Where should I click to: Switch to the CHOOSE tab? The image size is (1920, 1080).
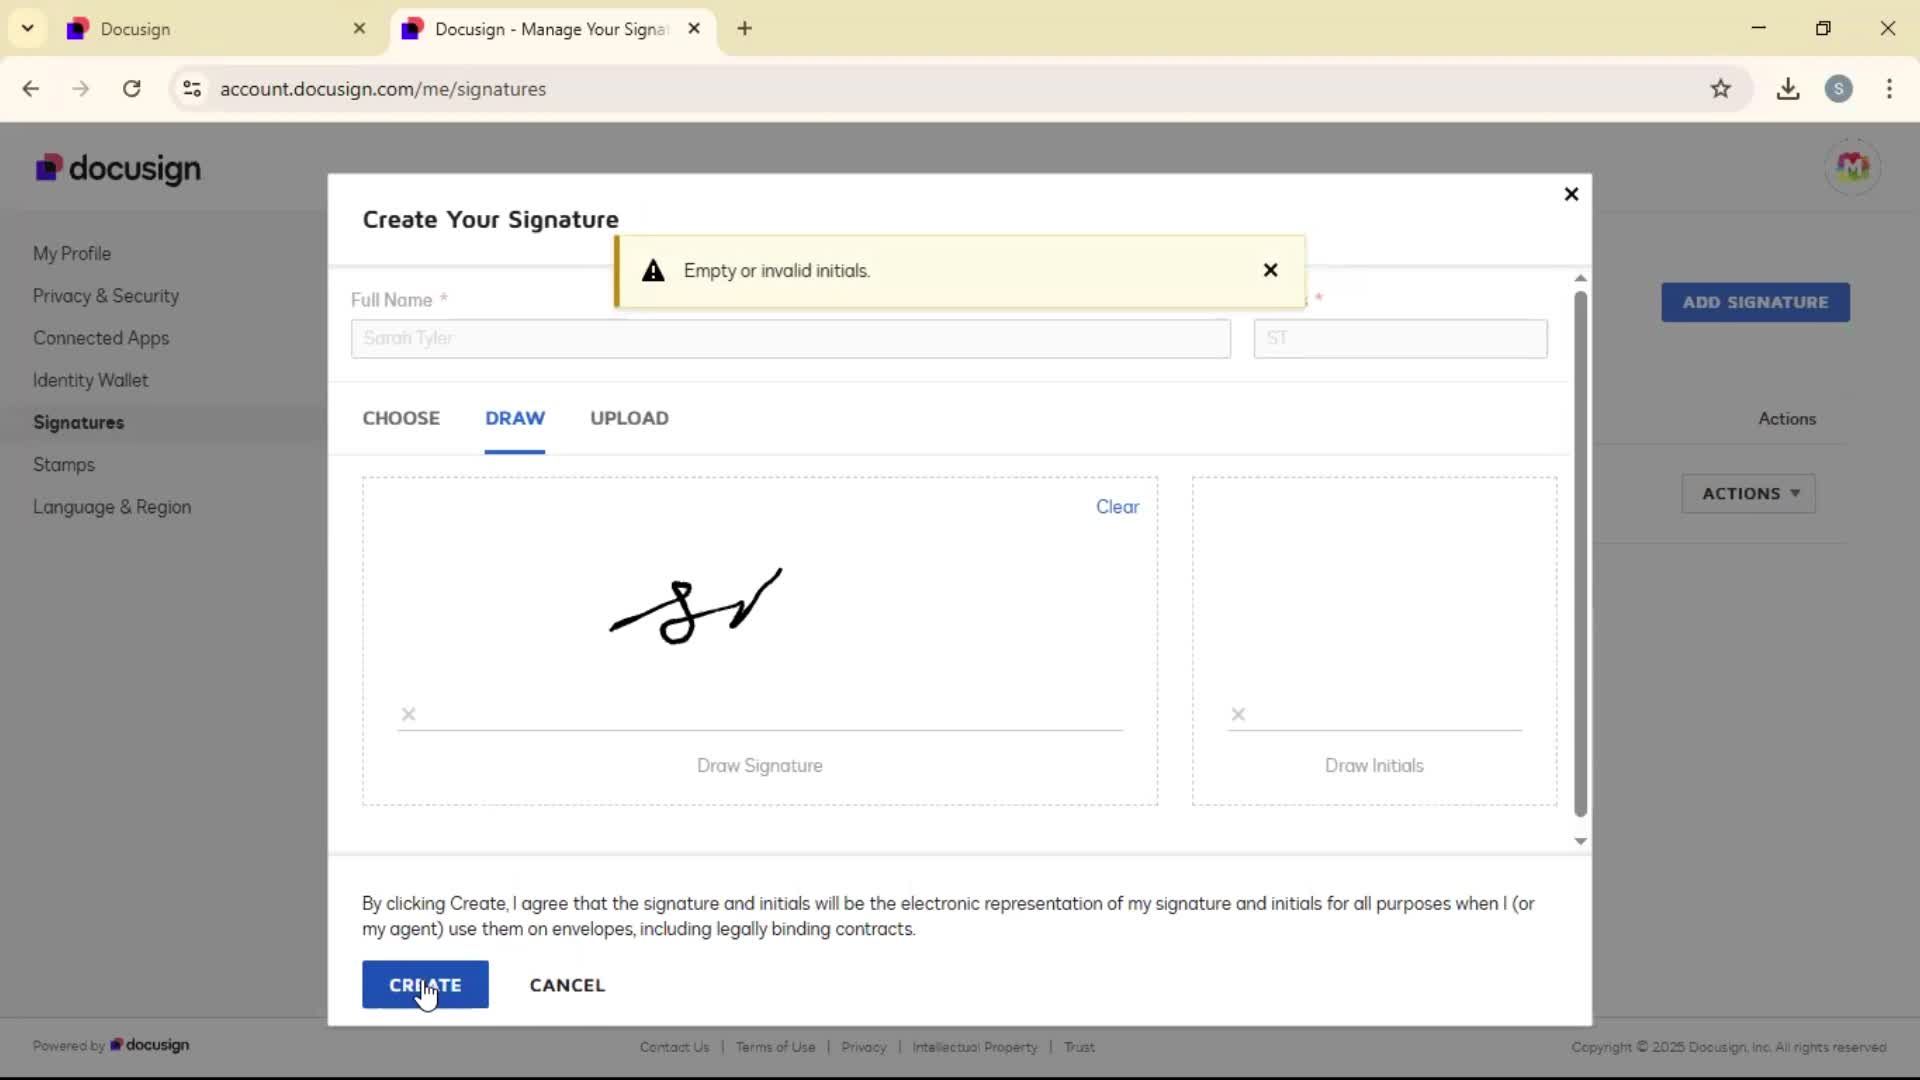[x=401, y=418]
